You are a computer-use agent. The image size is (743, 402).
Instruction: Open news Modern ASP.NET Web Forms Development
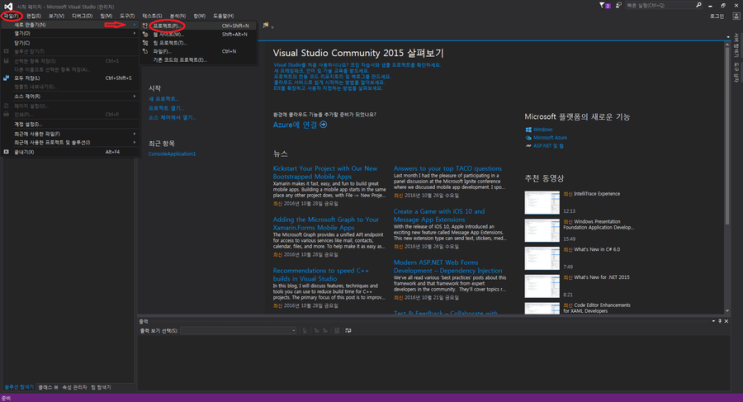(448, 266)
